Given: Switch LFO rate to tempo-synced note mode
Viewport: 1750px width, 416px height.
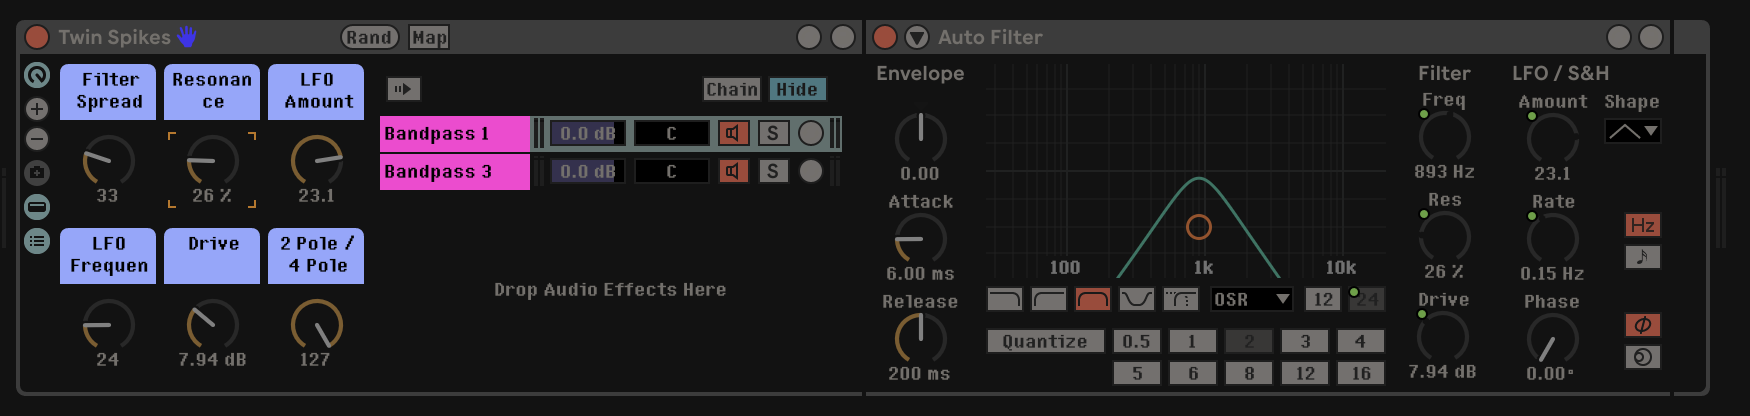Looking at the screenshot, I should [1642, 257].
